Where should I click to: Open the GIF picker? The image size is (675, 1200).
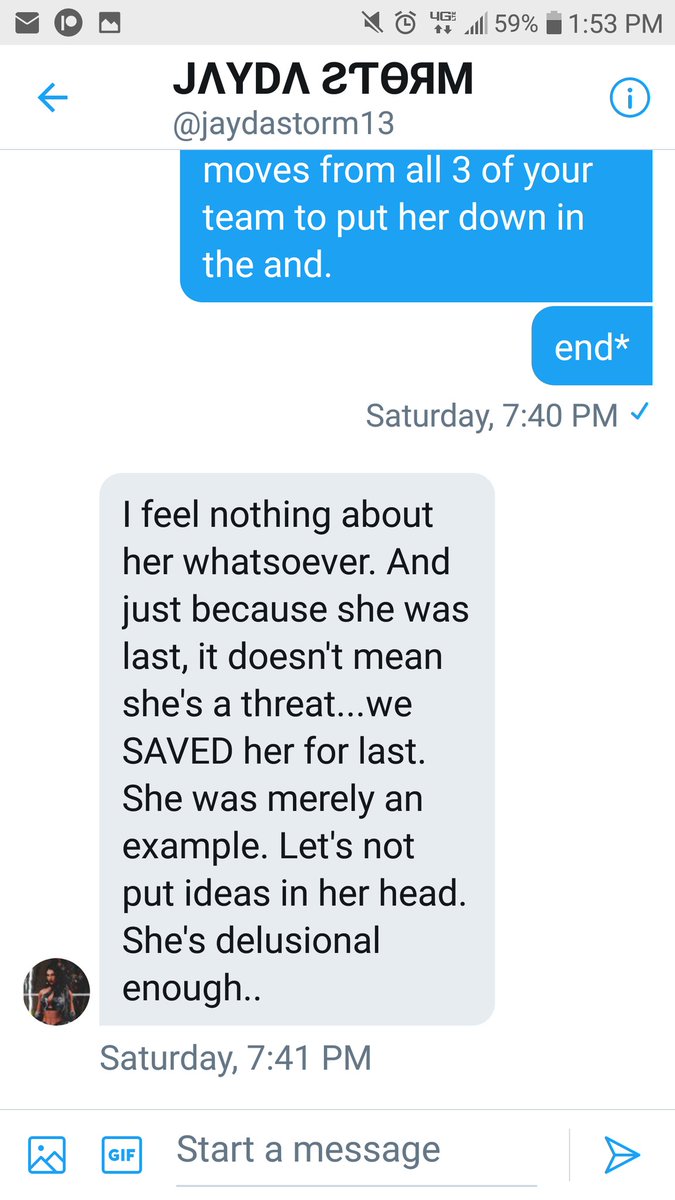click(122, 1155)
